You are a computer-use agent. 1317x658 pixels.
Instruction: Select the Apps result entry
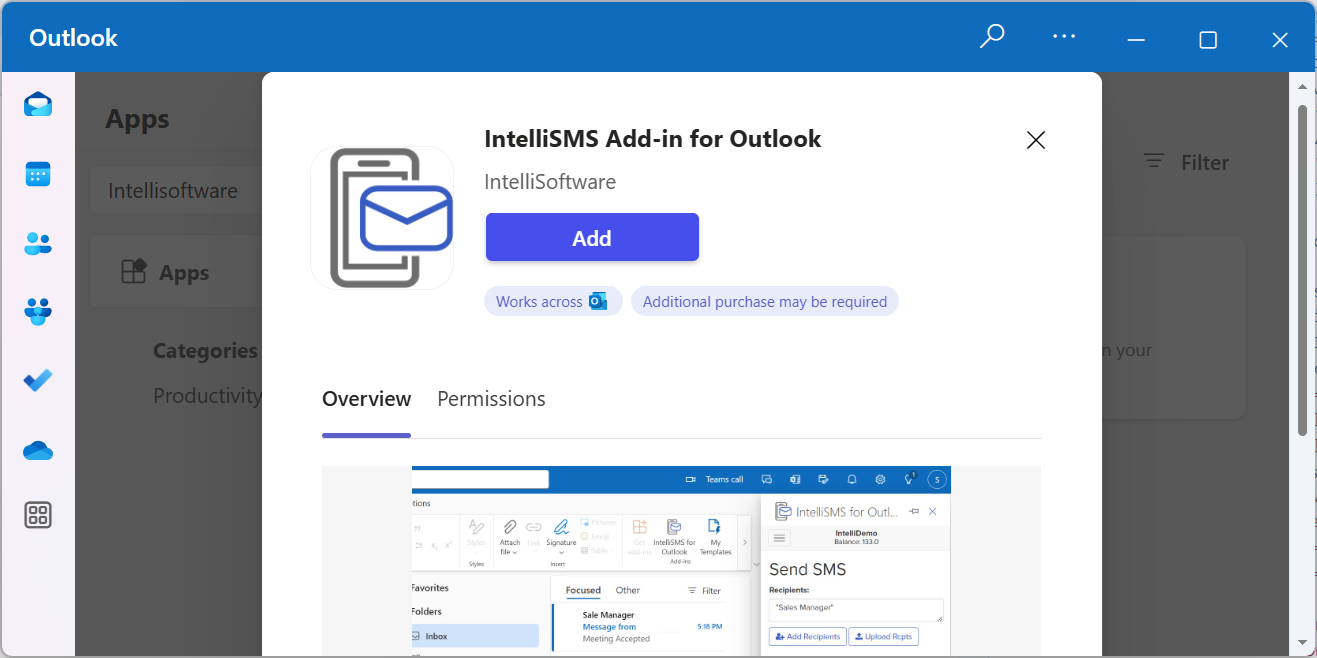click(x=185, y=271)
